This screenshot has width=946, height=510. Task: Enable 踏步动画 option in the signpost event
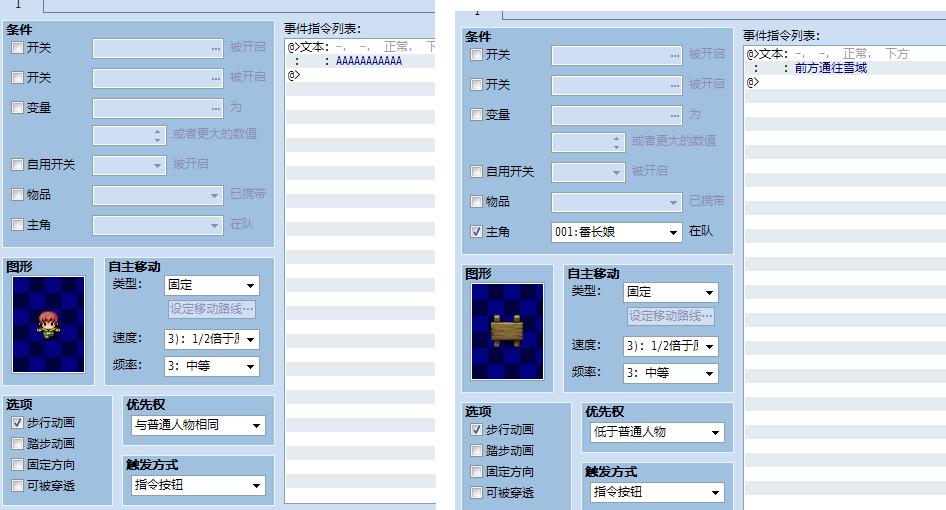pyautogui.click(x=477, y=451)
